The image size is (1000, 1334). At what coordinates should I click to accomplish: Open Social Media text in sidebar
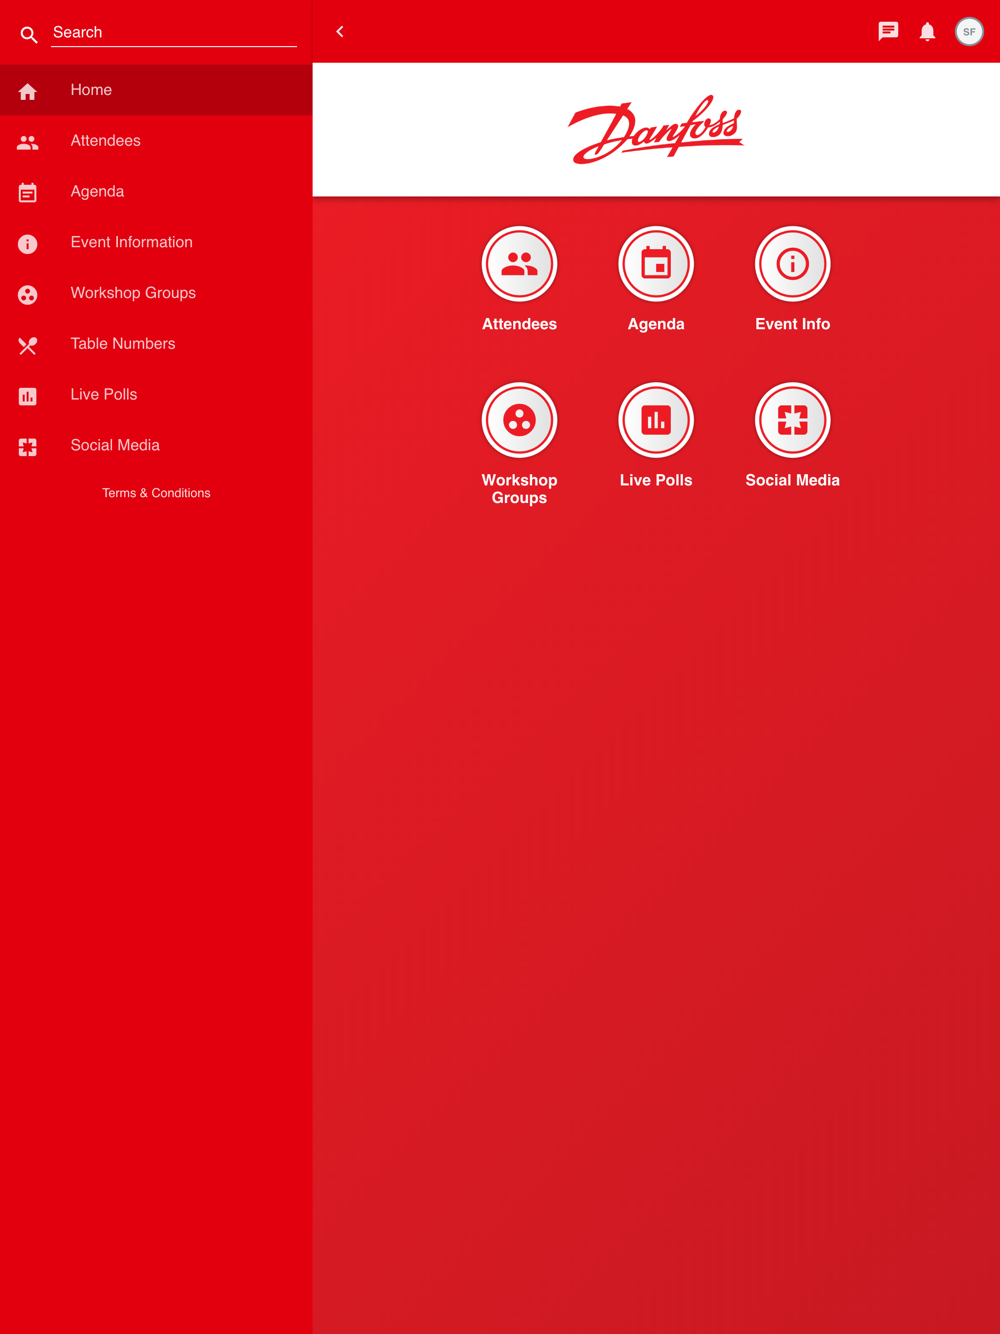115,446
